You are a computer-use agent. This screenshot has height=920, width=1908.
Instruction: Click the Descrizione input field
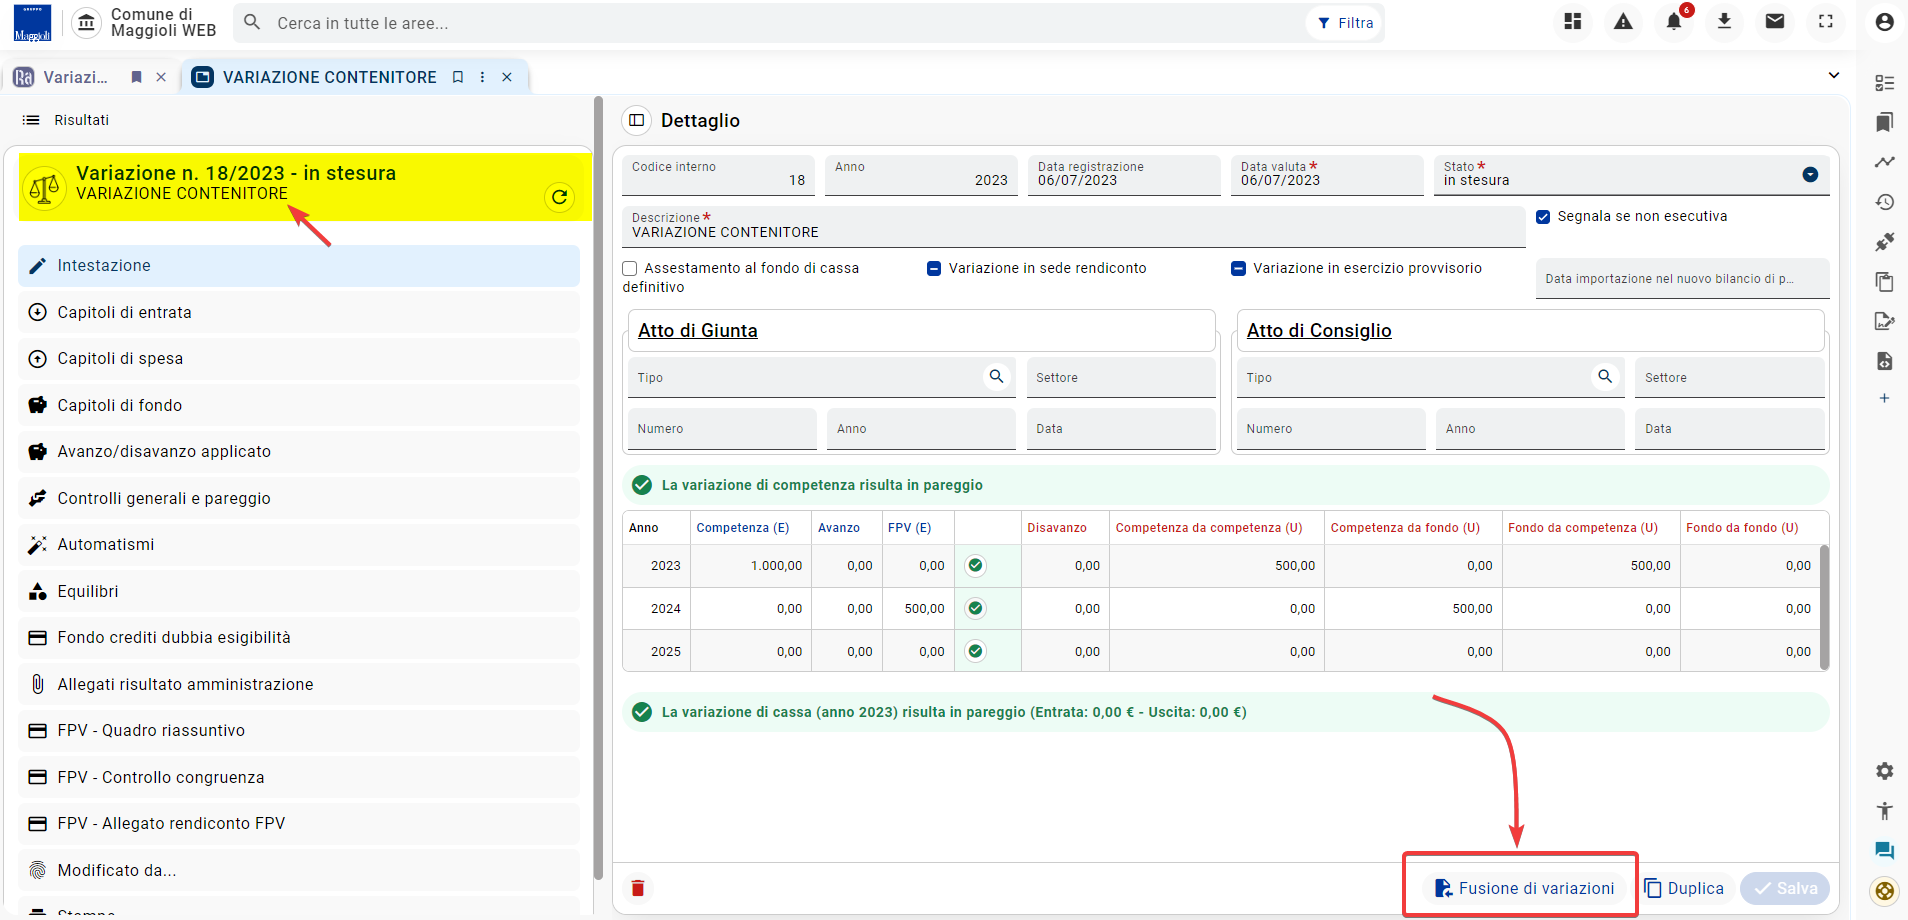tap(1074, 226)
